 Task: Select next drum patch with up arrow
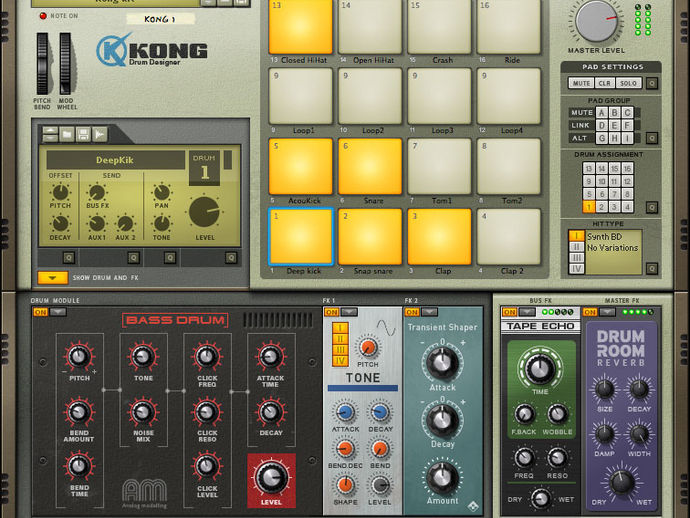pyautogui.click(x=50, y=130)
